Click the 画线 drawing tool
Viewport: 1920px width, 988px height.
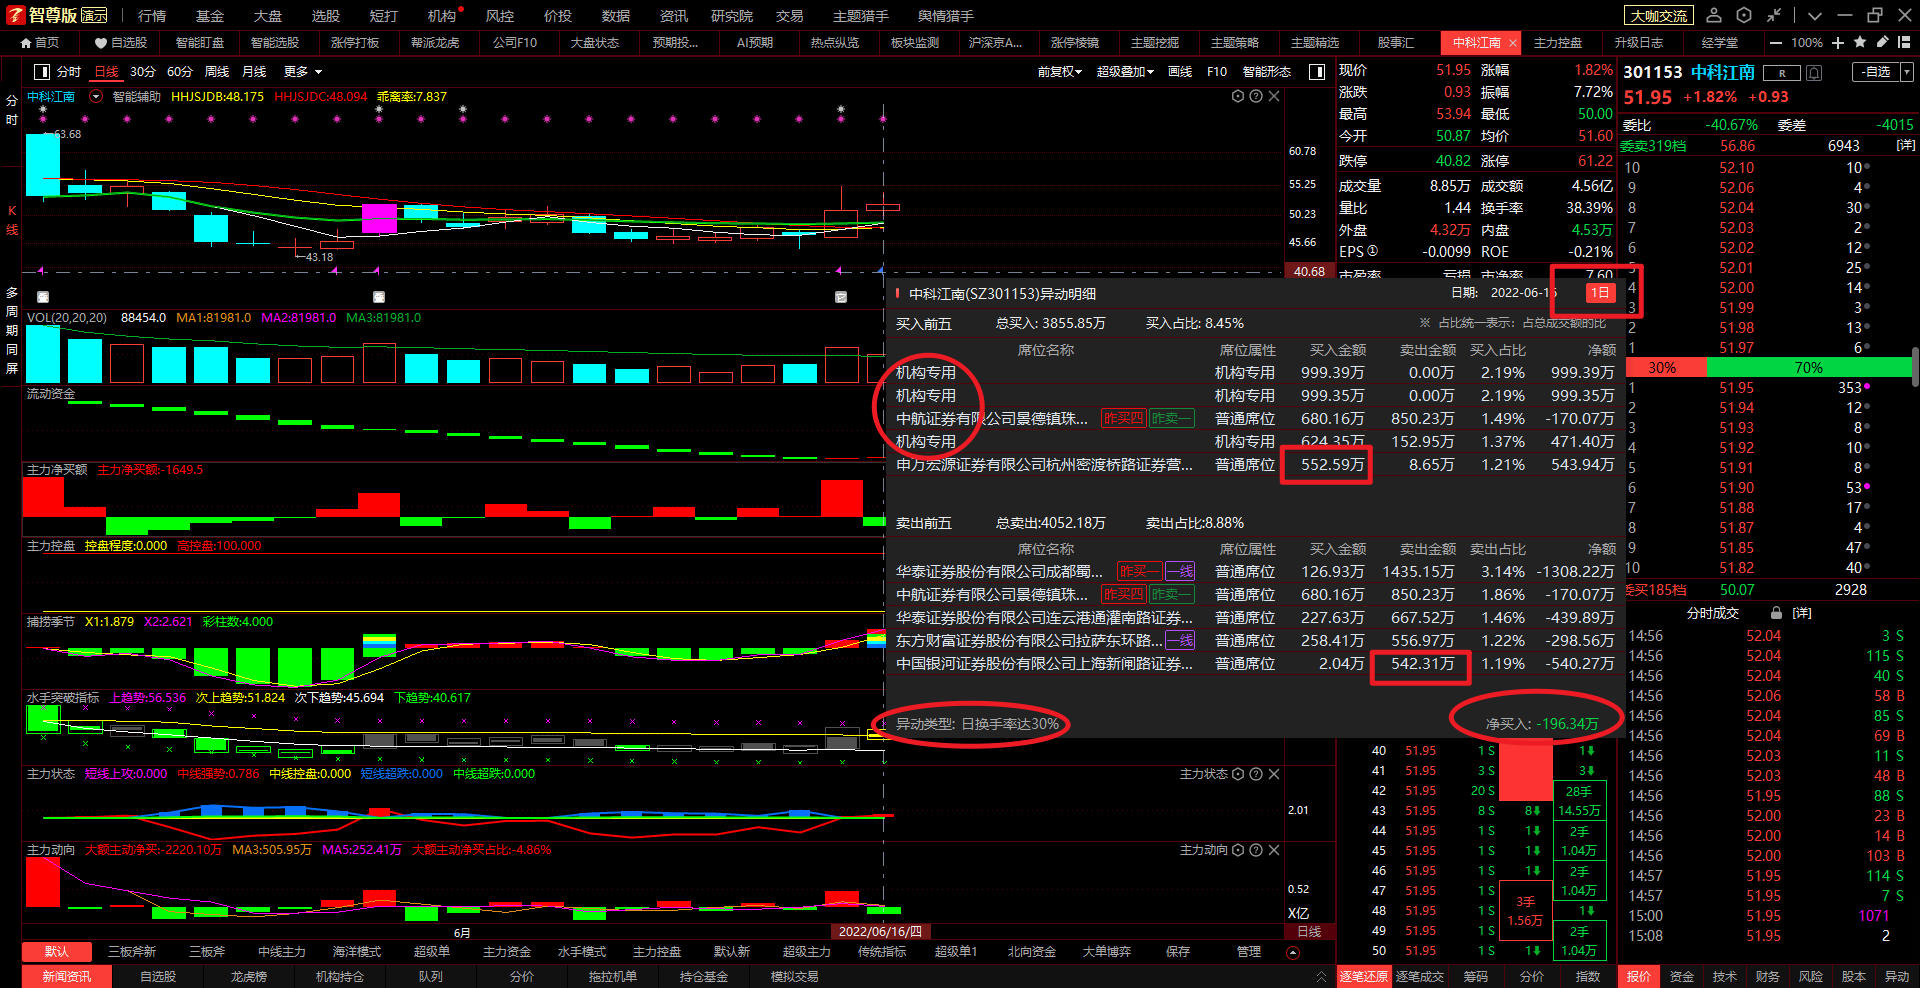1180,72
